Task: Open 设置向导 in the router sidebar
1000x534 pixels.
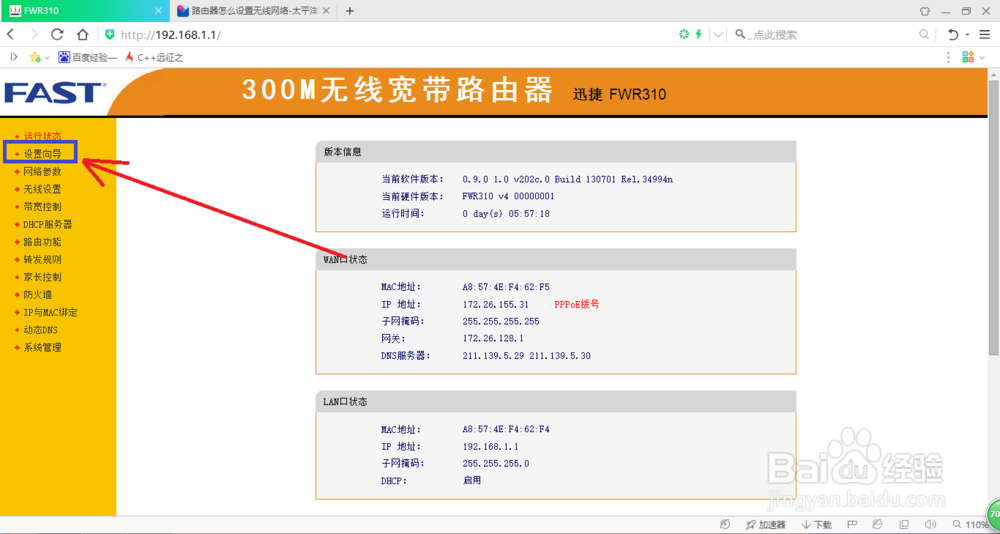Action: tap(42, 154)
